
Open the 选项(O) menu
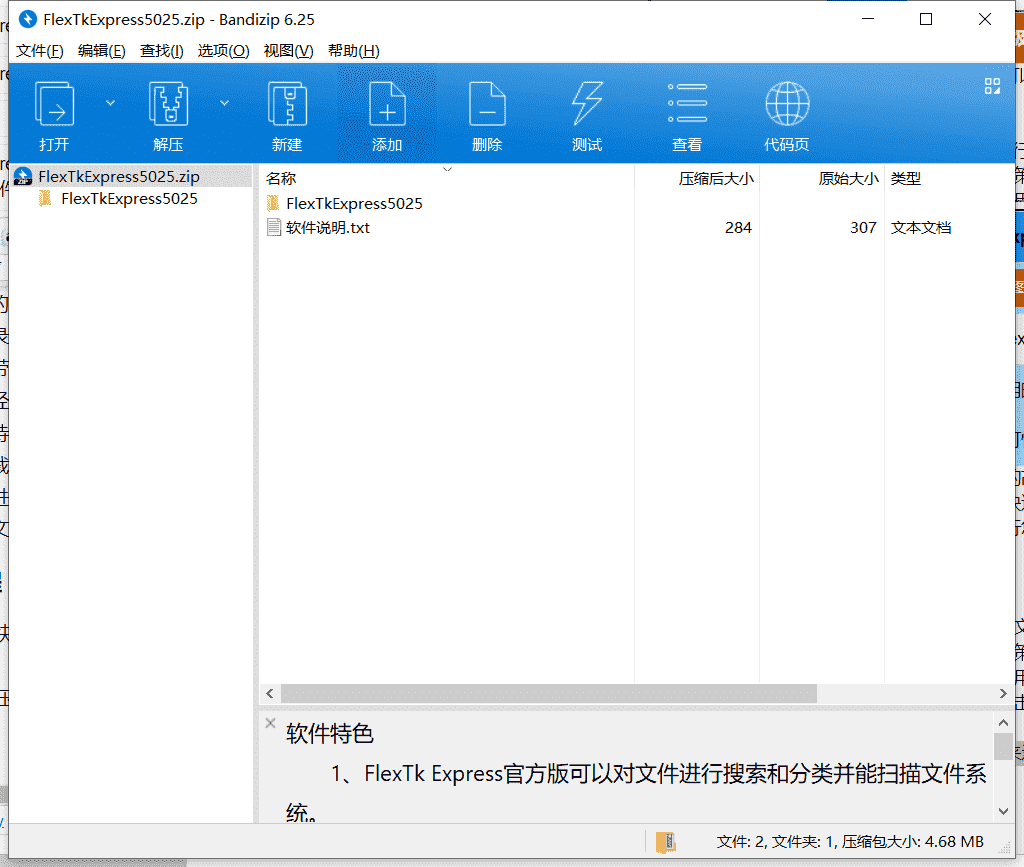point(223,51)
